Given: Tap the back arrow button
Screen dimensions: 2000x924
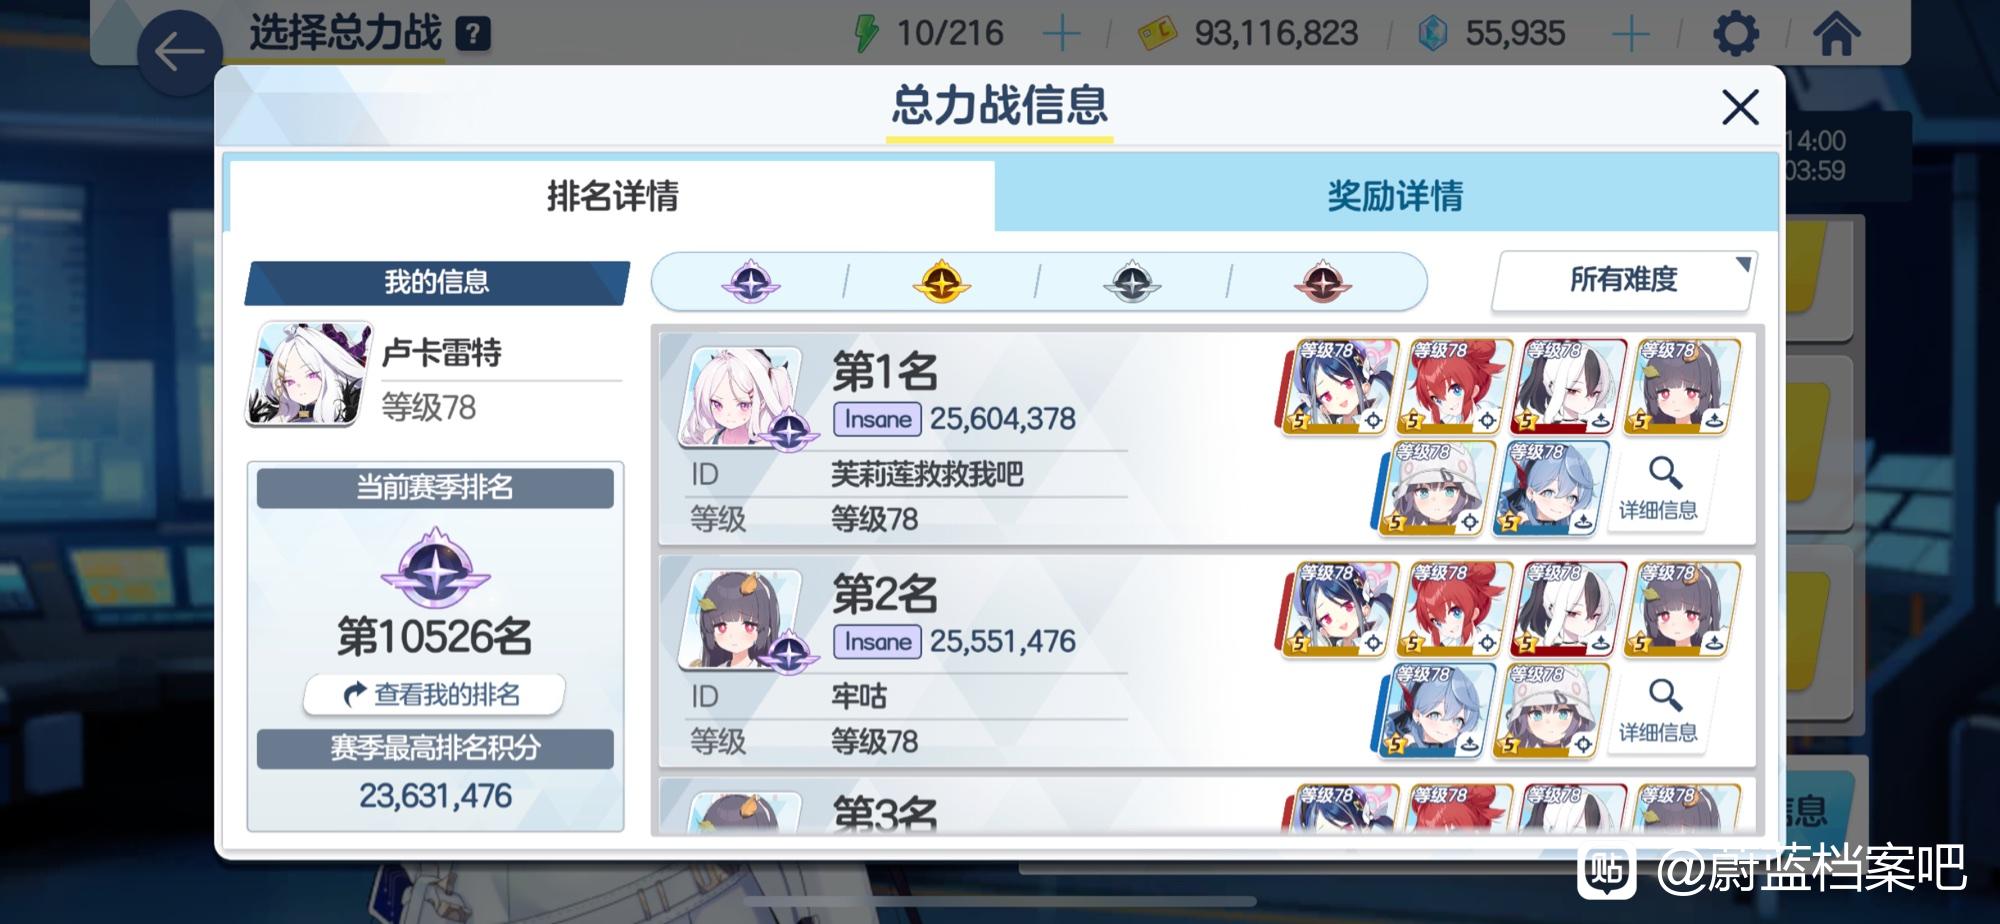Looking at the screenshot, I should [x=180, y=52].
